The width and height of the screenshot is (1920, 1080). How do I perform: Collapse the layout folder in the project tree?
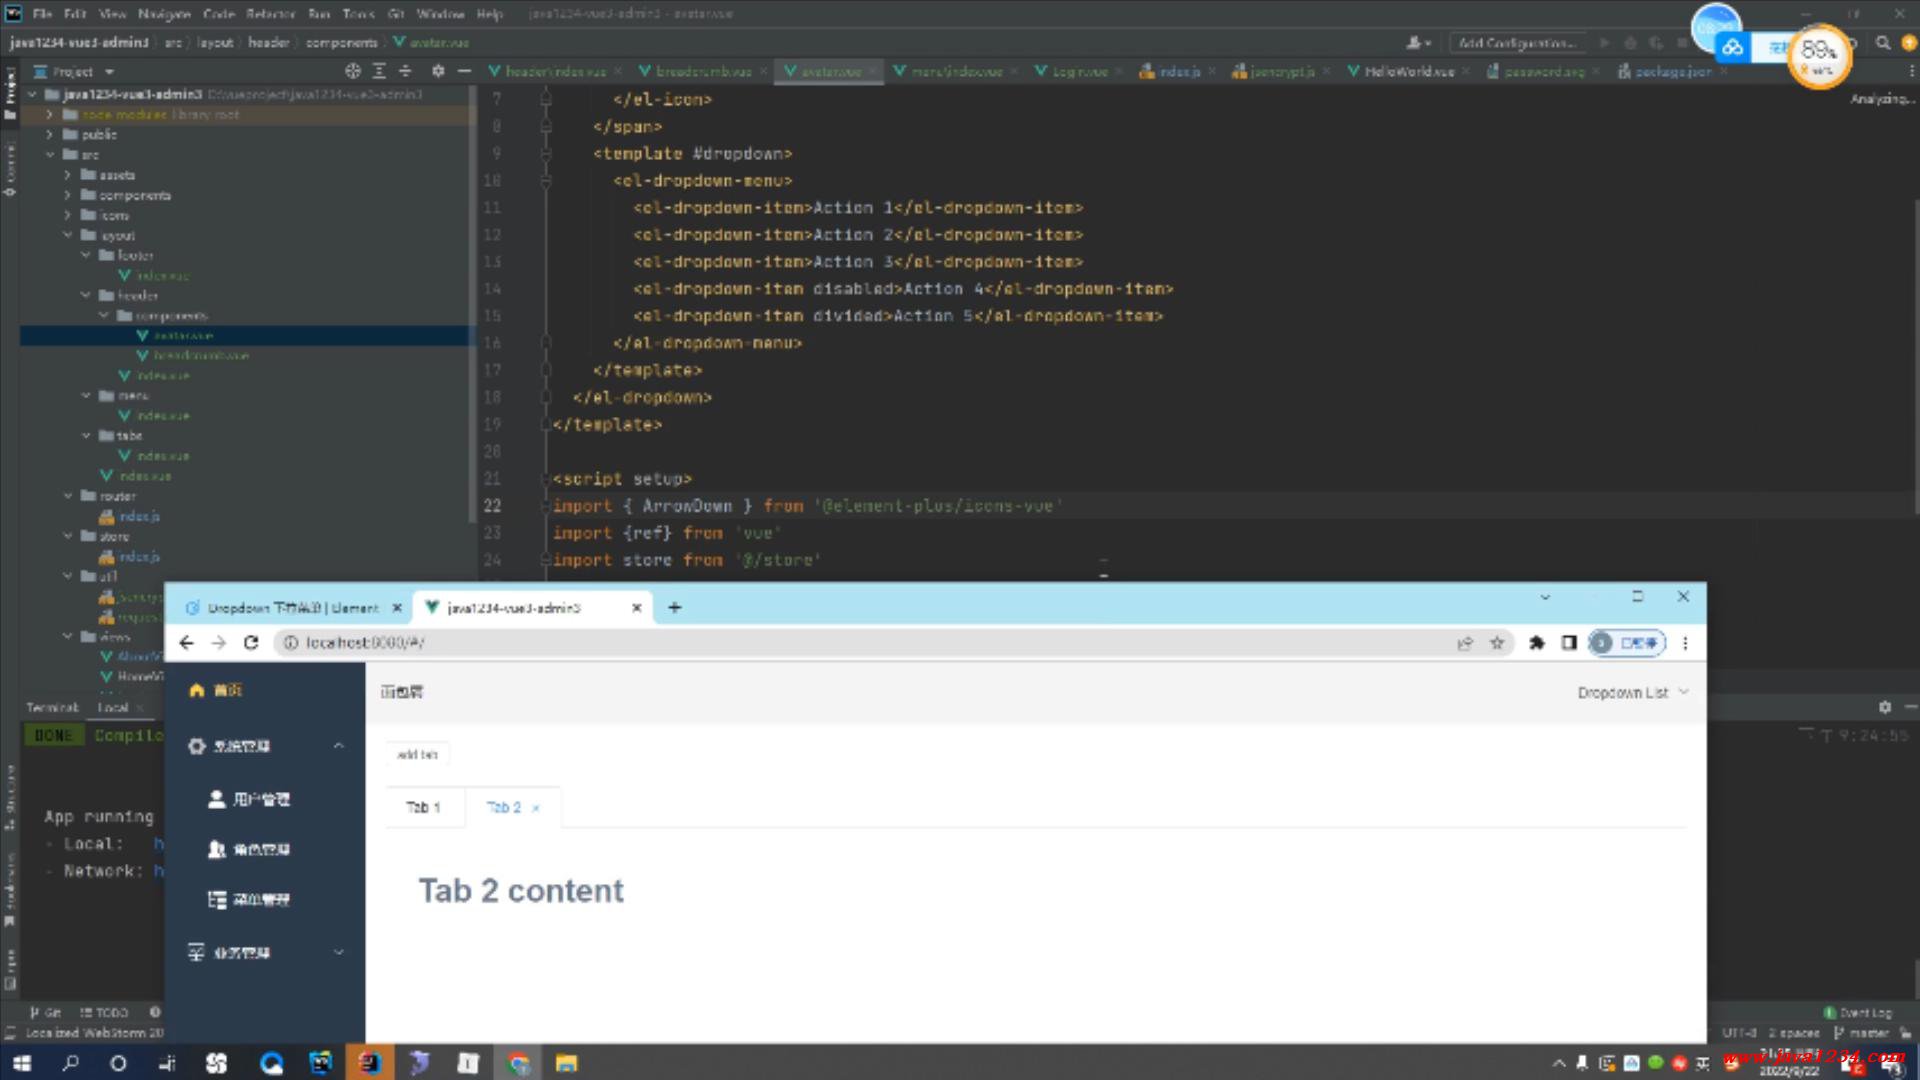click(68, 235)
